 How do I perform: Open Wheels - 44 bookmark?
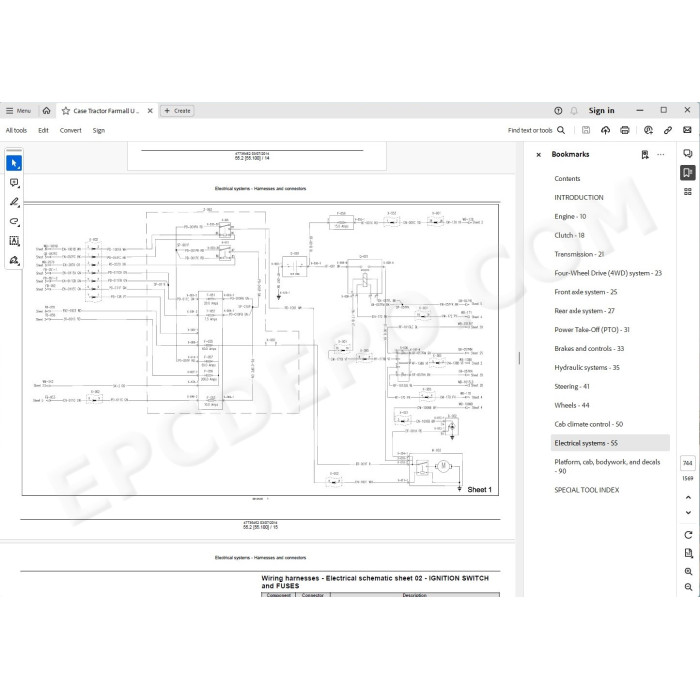click(571, 405)
